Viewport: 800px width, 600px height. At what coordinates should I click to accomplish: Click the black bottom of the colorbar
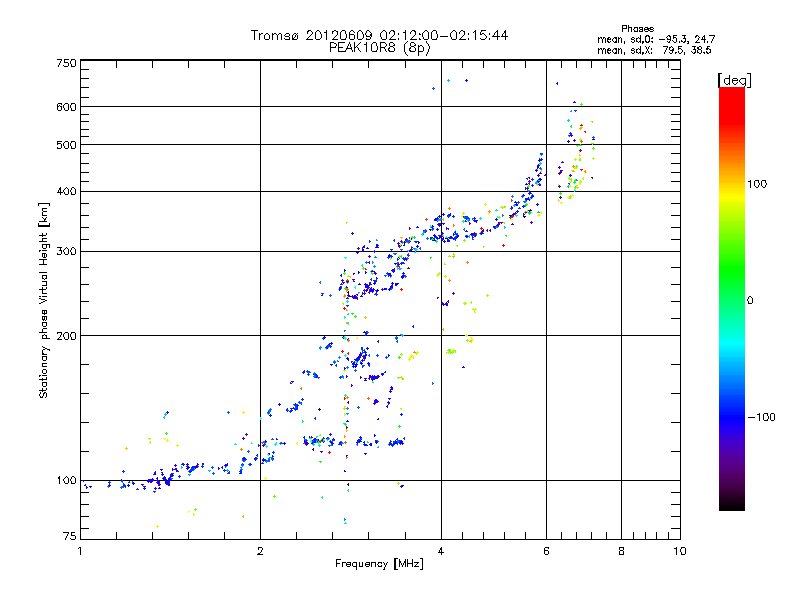click(732, 503)
